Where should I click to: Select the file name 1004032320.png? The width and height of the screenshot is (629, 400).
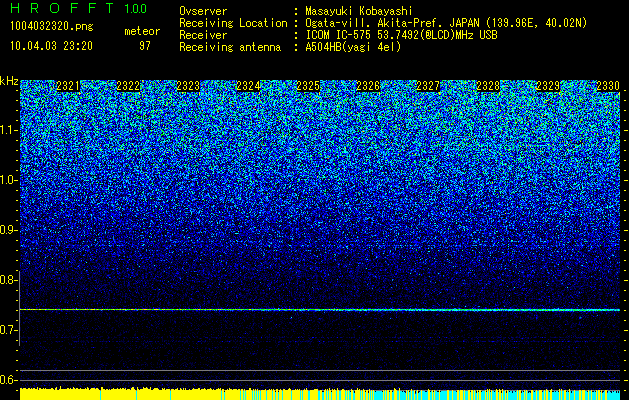point(52,27)
